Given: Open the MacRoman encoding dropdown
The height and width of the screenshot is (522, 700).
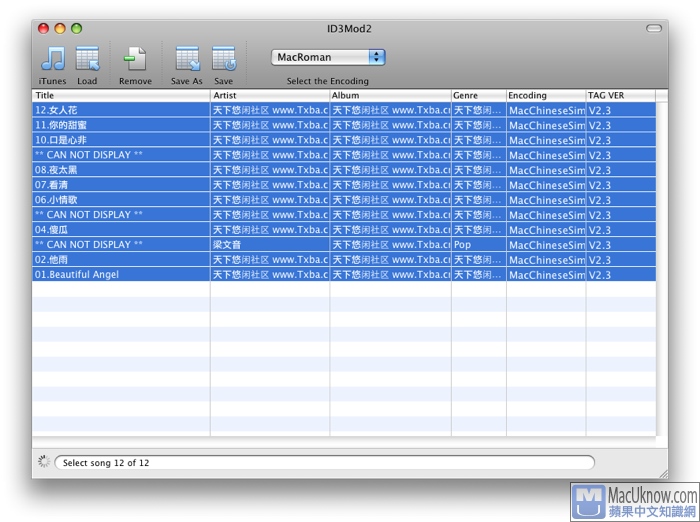Looking at the screenshot, I should [328, 57].
